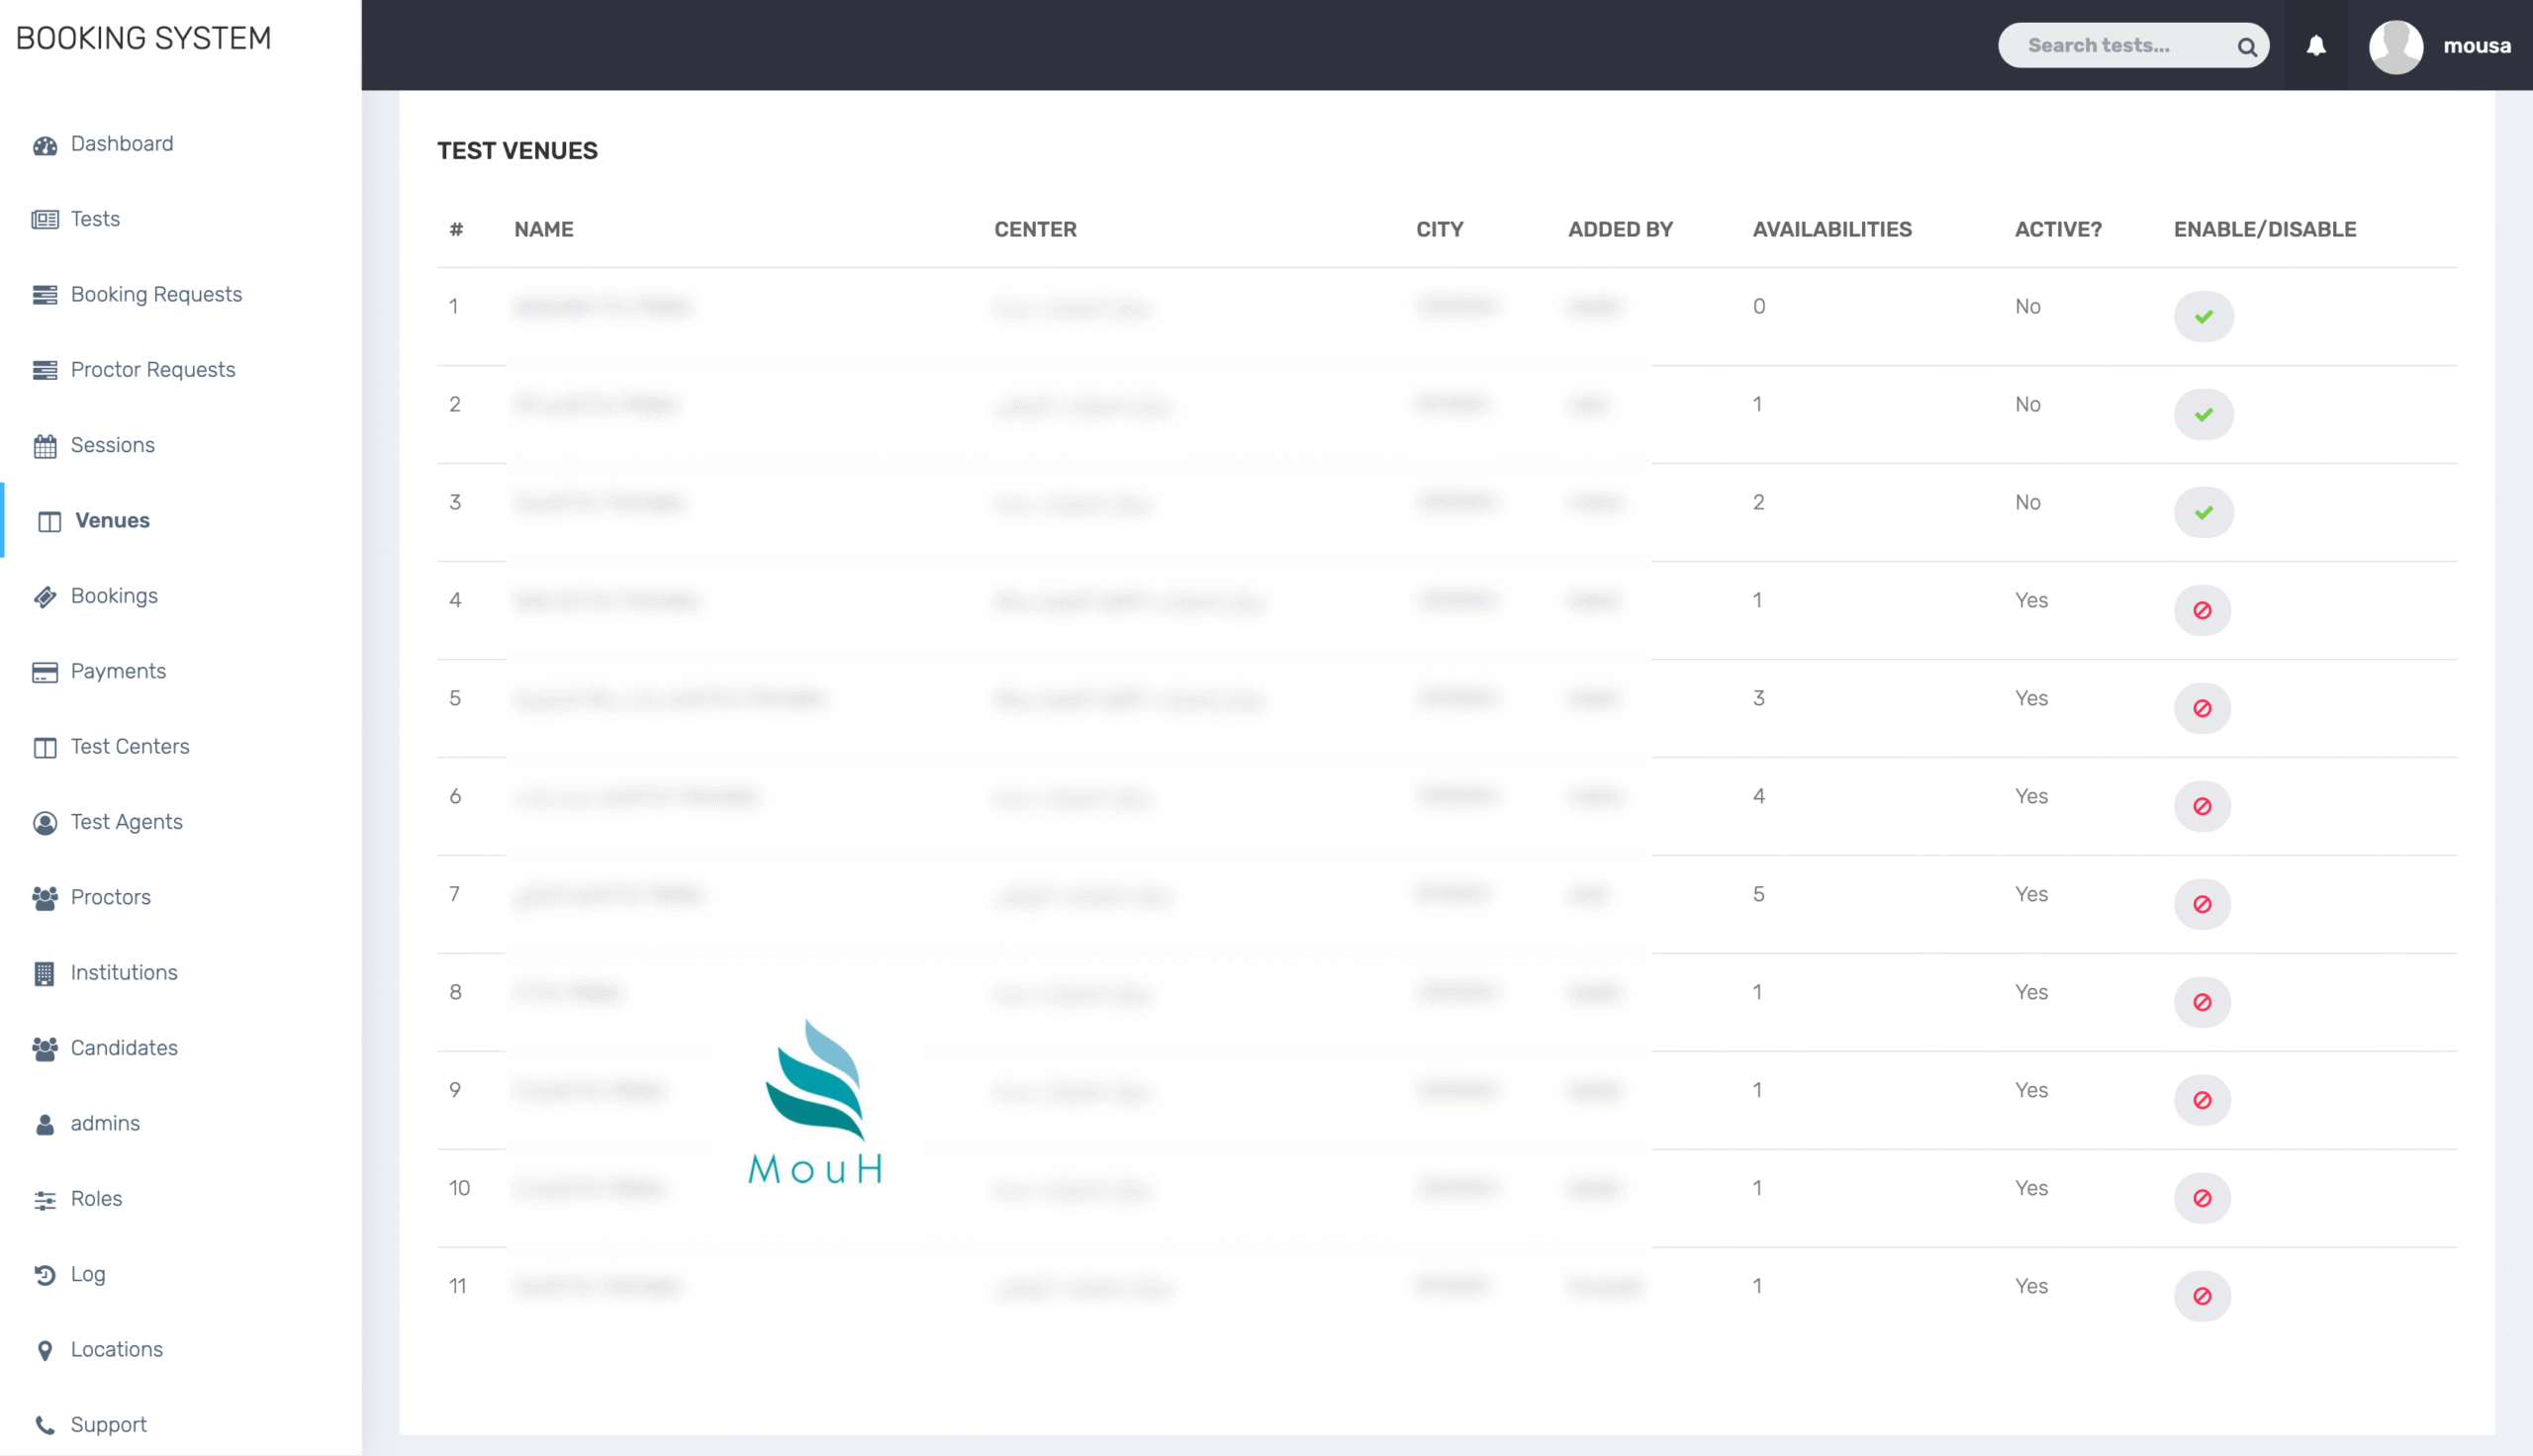The width and height of the screenshot is (2533, 1456).
Task: Click the Dashboard gauge icon
Action: (x=45, y=145)
